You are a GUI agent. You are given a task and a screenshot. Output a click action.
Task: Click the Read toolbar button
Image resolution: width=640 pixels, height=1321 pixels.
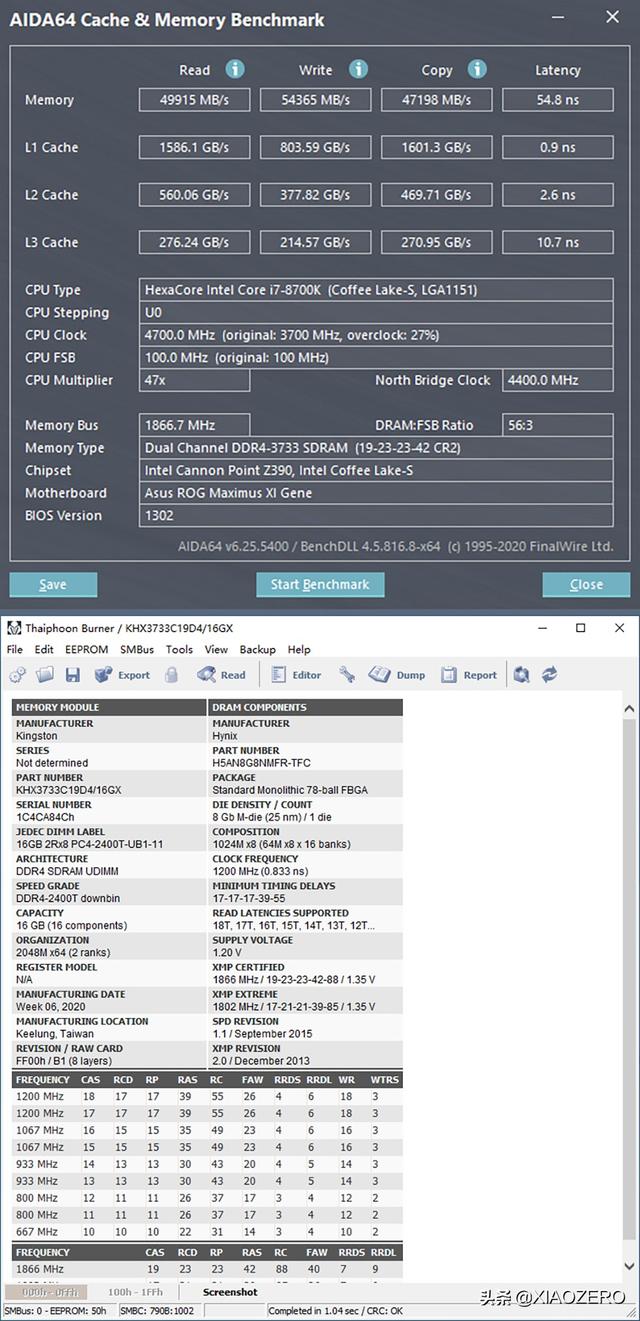tap(221, 675)
